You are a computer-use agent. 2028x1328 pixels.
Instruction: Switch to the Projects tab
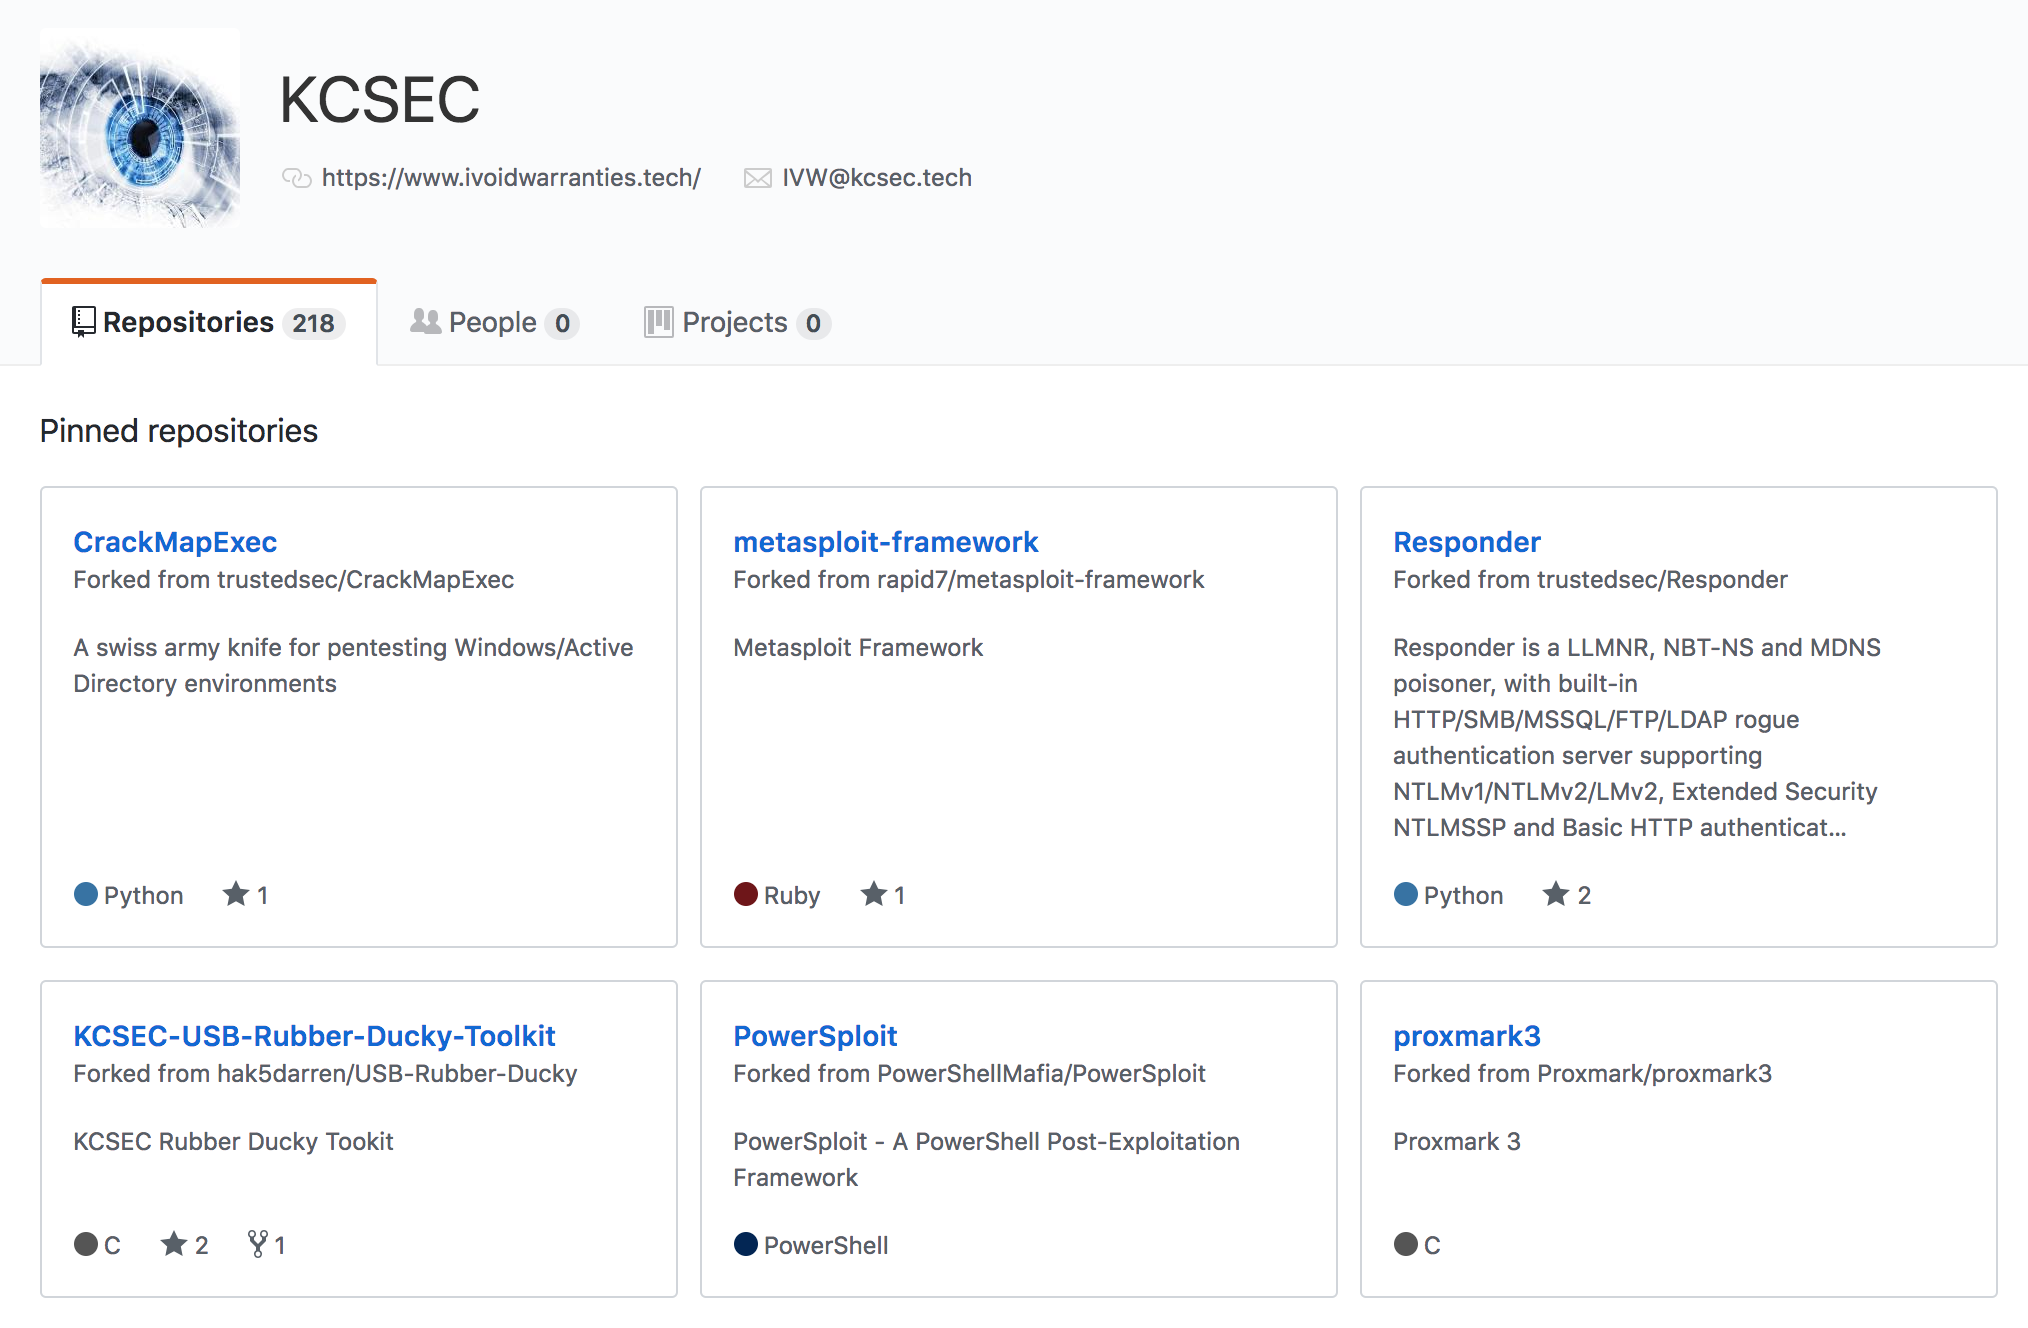pos(737,322)
